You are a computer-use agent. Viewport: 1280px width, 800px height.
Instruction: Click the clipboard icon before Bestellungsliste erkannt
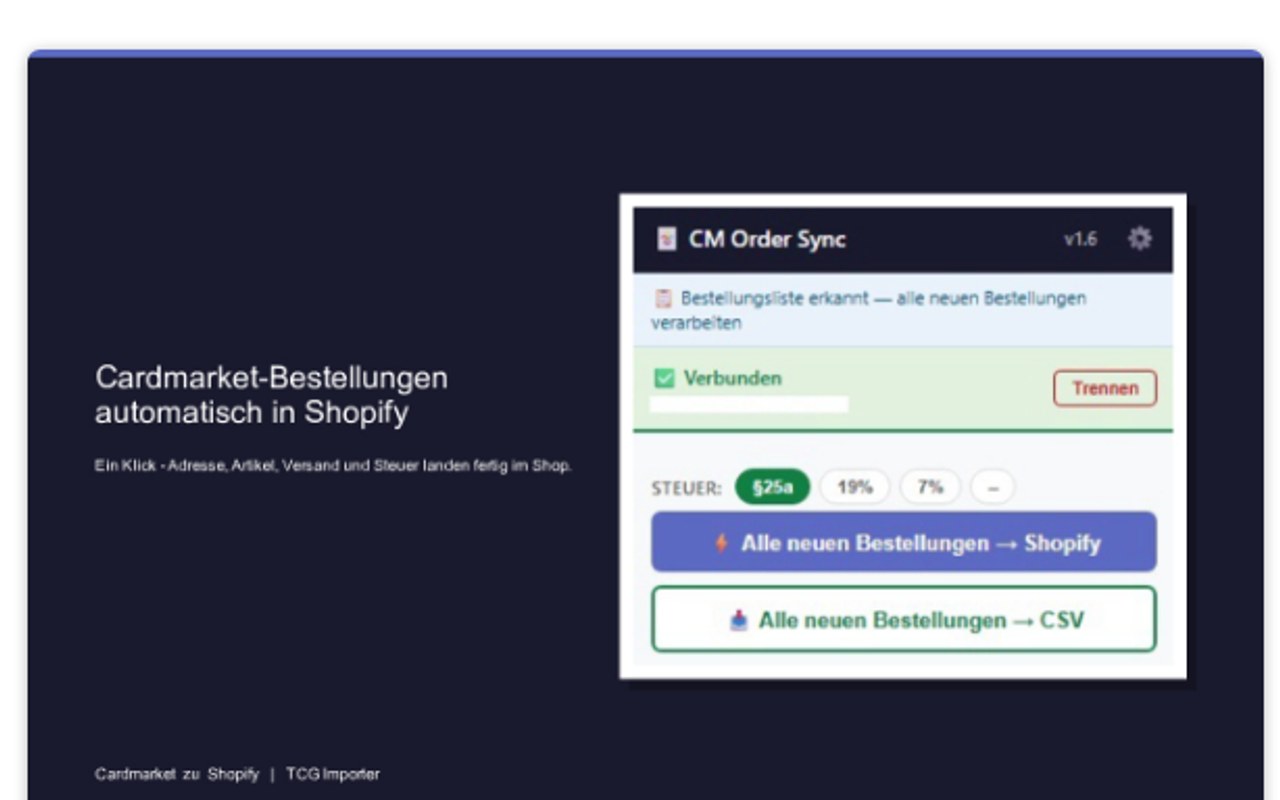(662, 298)
